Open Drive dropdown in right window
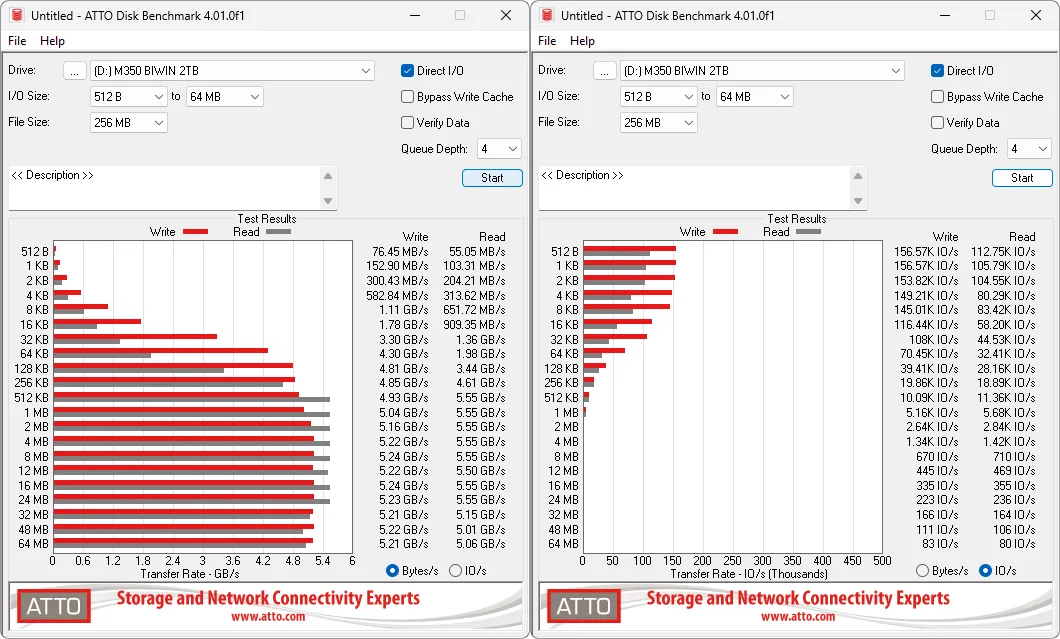This screenshot has height=639, width=1060. pos(762,70)
